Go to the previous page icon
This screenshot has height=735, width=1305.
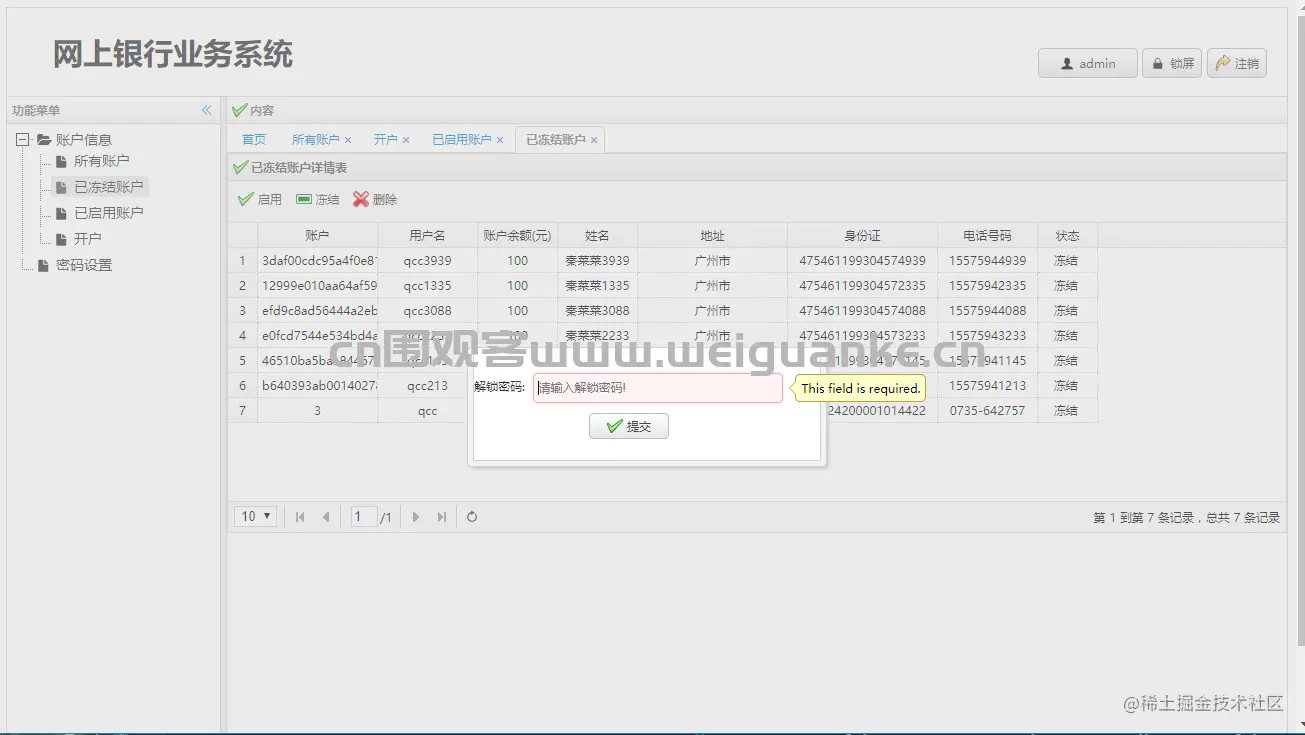pyautogui.click(x=326, y=517)
